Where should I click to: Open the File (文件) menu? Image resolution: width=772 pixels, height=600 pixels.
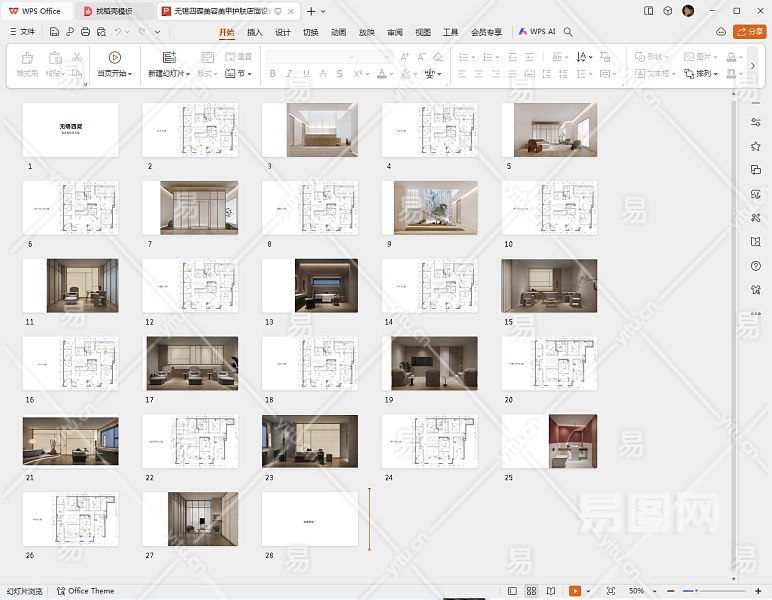click(x=22, y=32)
